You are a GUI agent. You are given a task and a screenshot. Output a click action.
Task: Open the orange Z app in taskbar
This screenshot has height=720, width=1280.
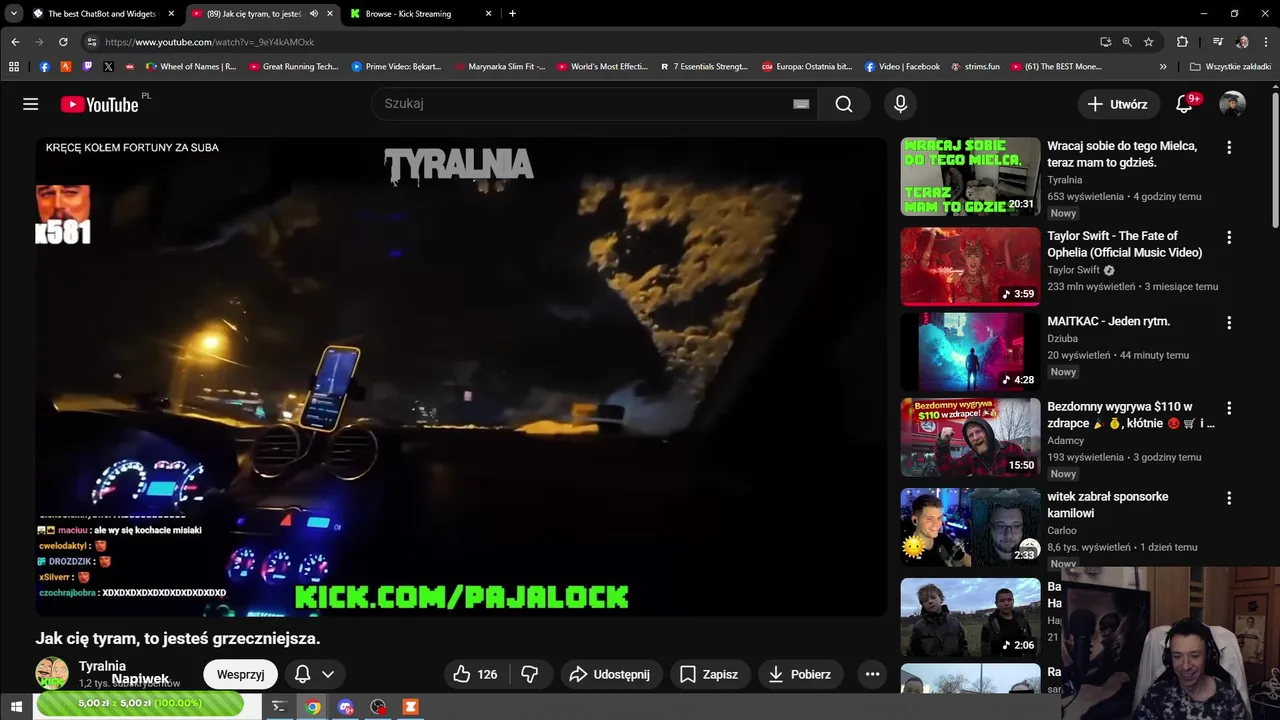pyautogui.click(x=410, y=707)
